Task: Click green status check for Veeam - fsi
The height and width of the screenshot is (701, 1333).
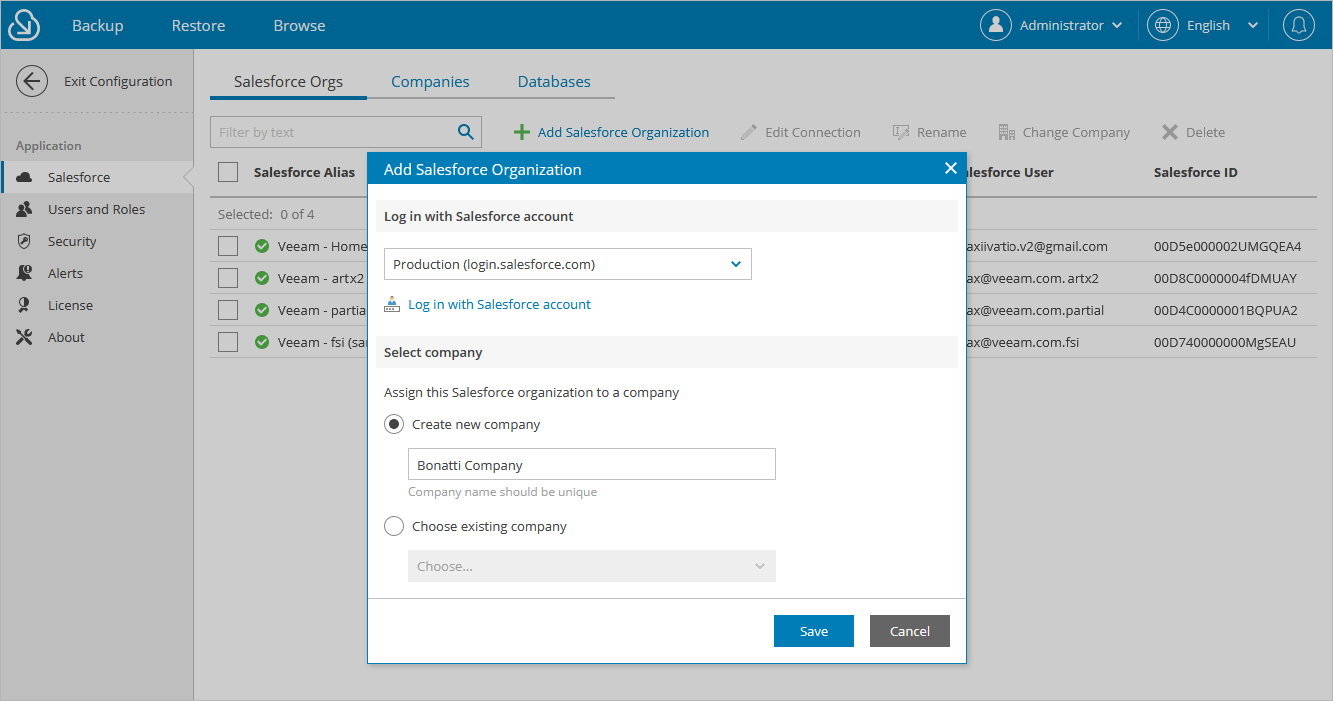Action: [262, 342]
